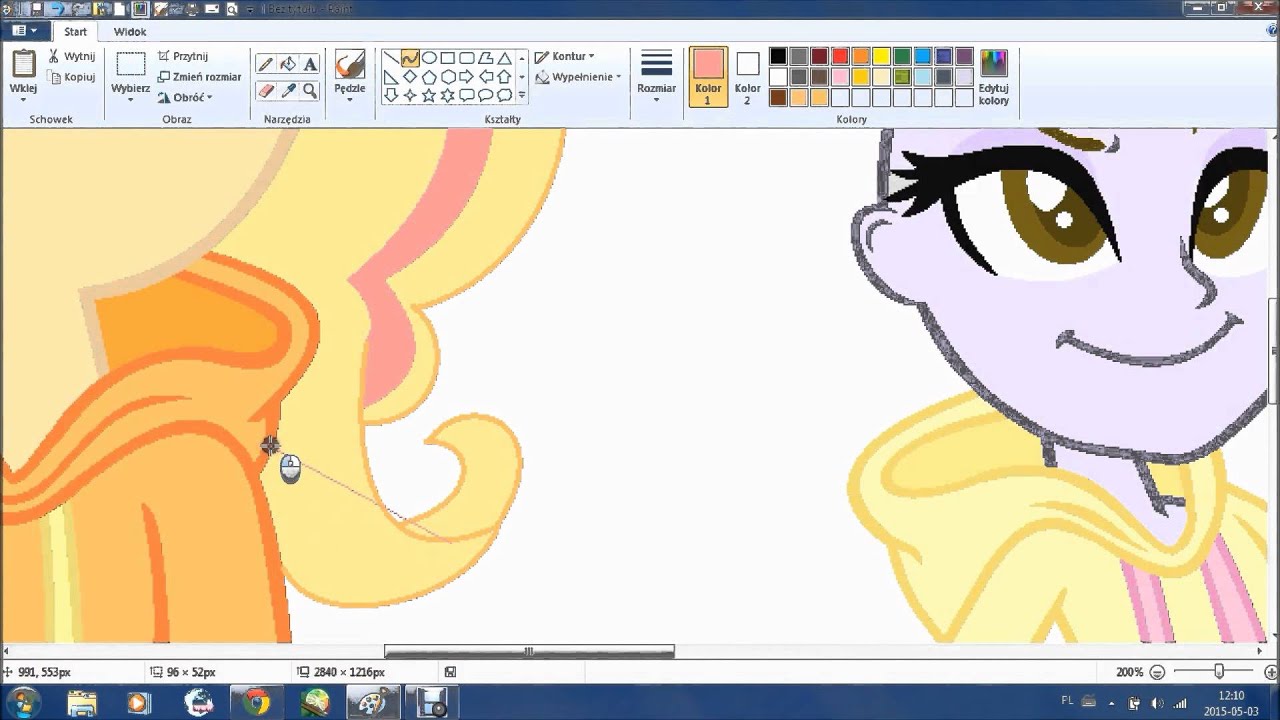Choose the right arrow shape
The width and height of the screenshot is (1280, 720).
467,77
